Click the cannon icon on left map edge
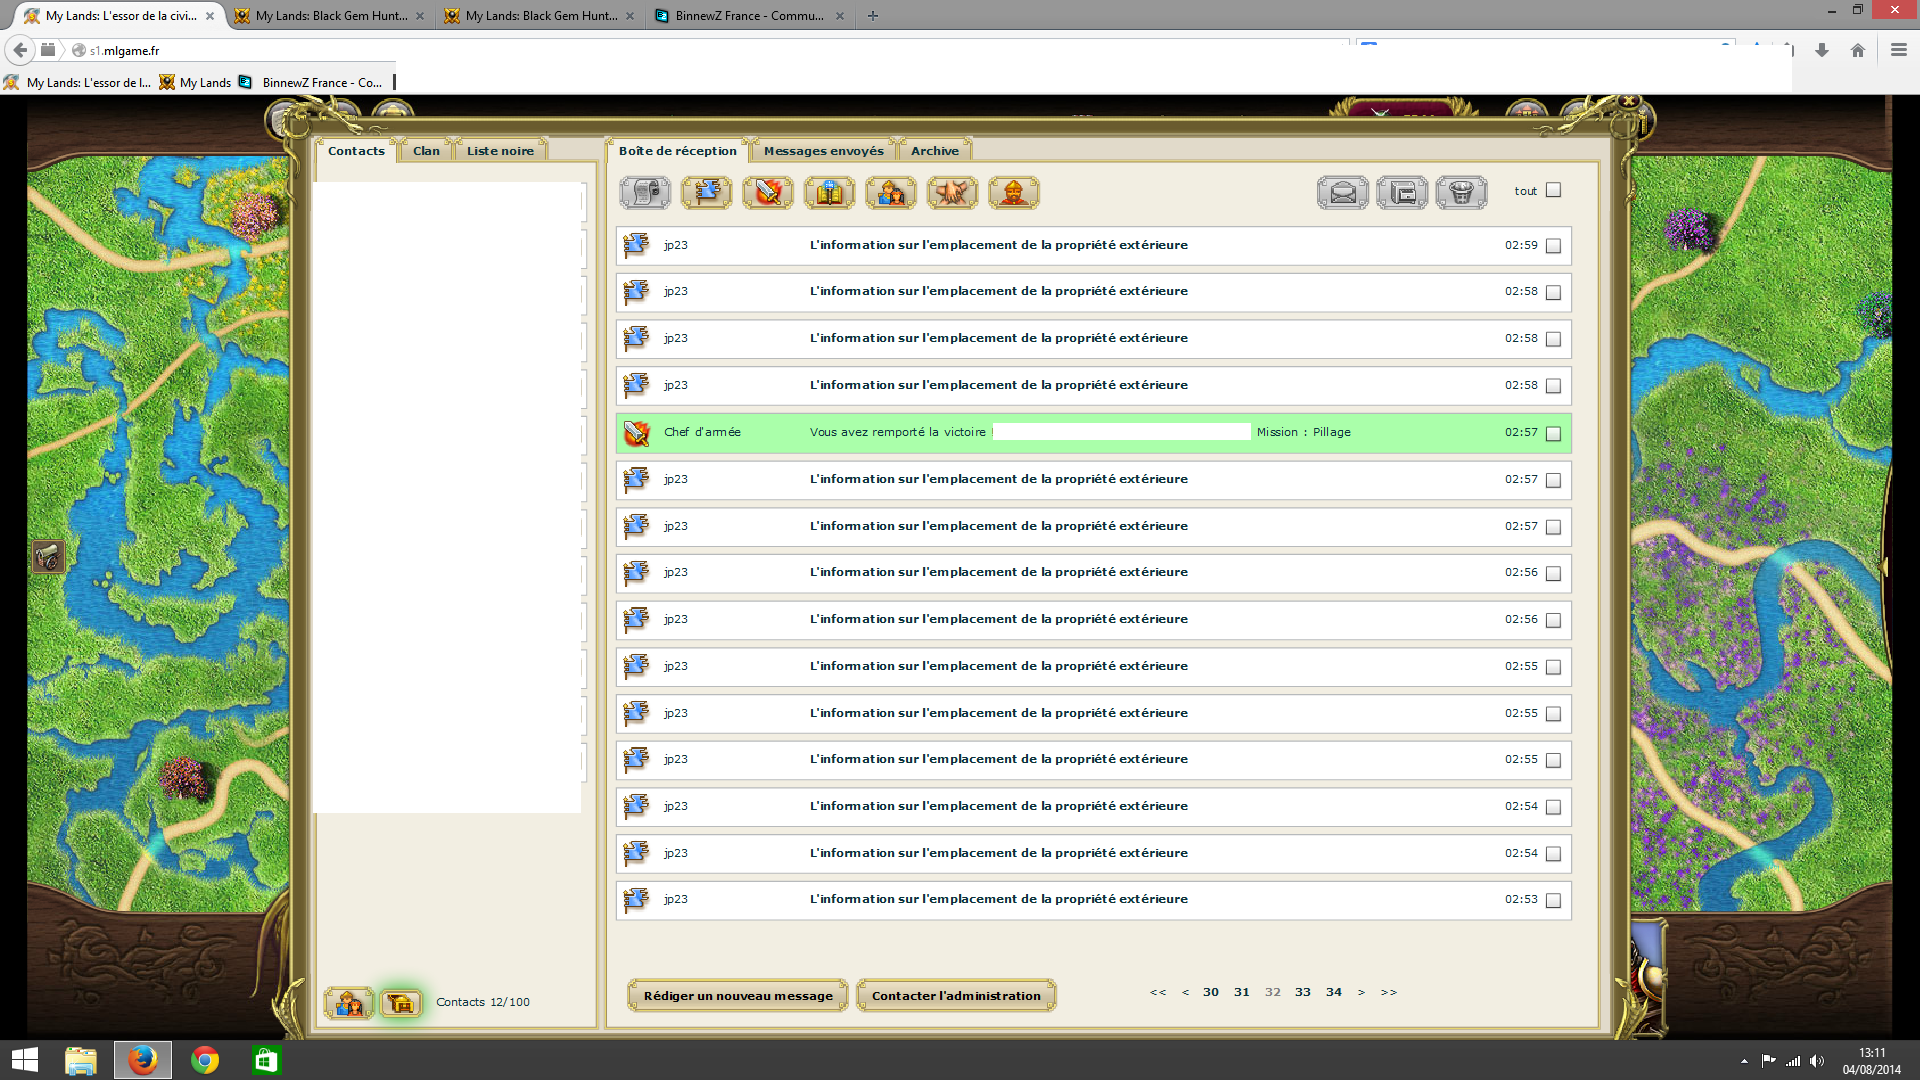The width and height of the screenshot is (1920, 1080). (x=47, y=556)
